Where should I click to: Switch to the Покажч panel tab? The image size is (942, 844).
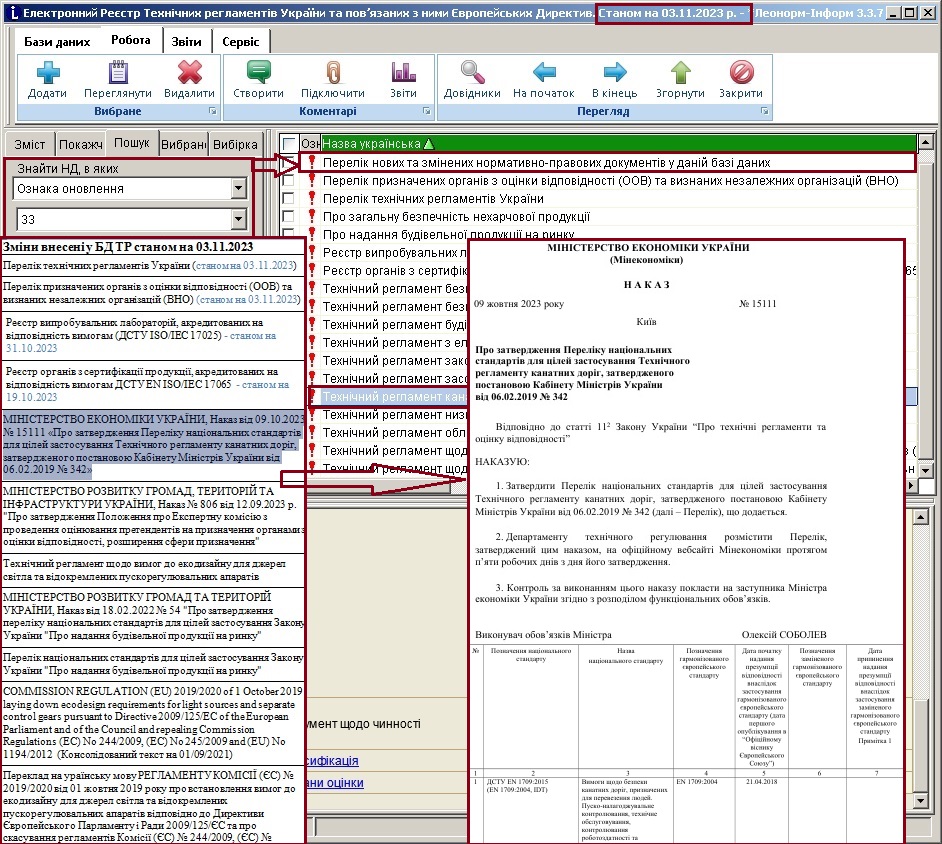[81, 144]
